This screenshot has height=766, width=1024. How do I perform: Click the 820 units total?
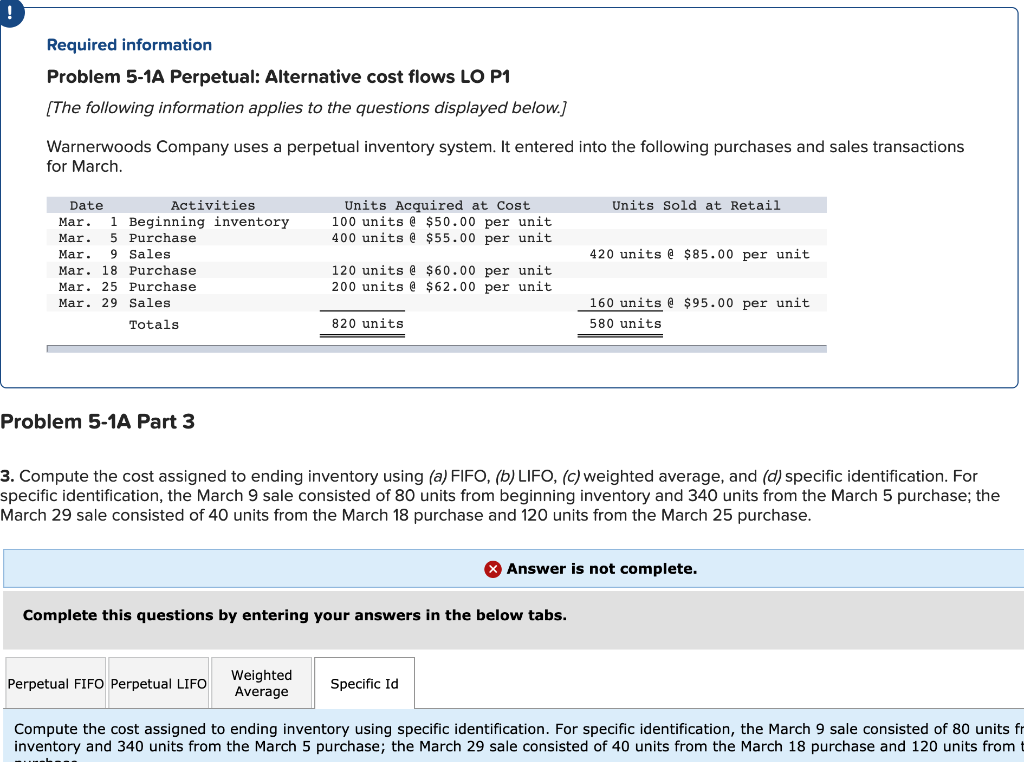point(367,323)
